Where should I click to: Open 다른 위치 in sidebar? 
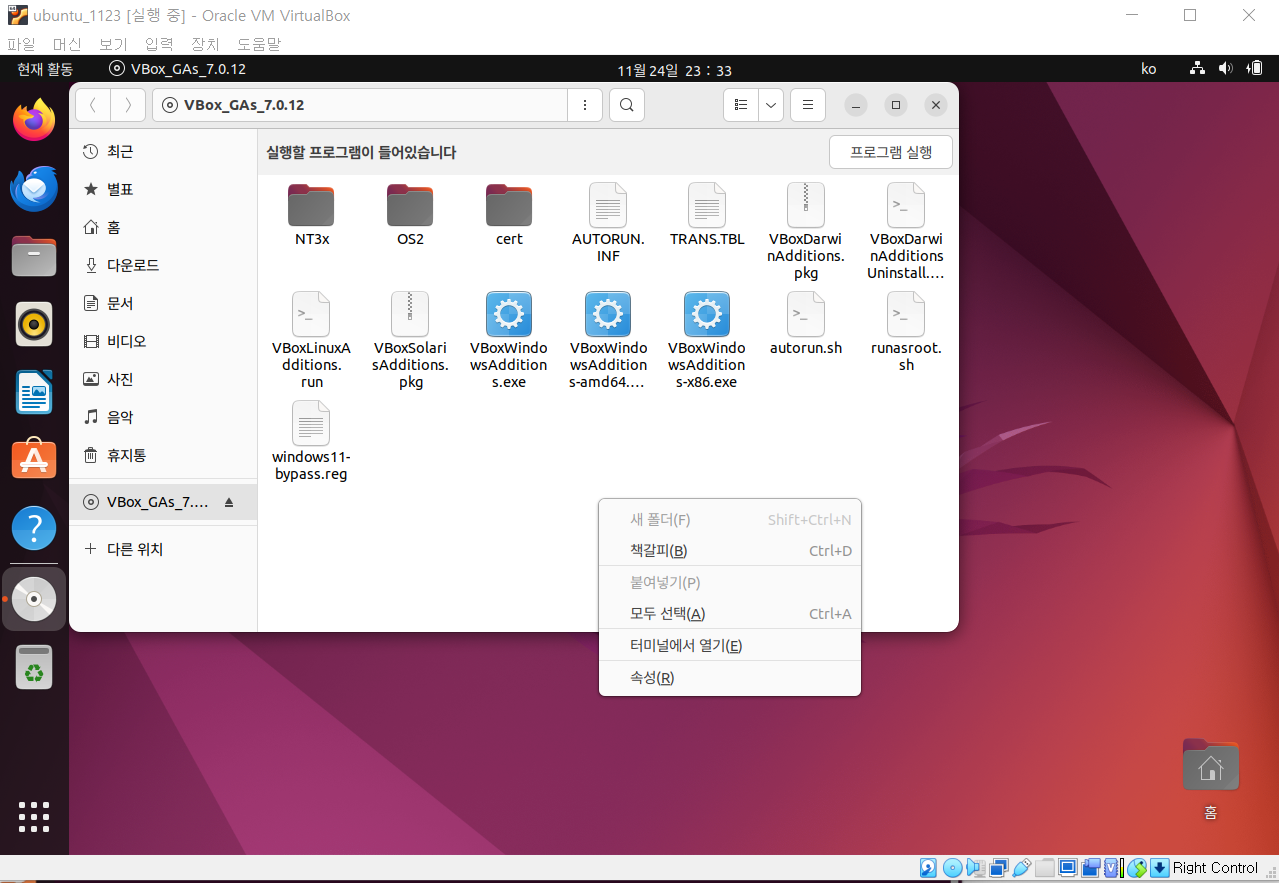tap(163, 549)
